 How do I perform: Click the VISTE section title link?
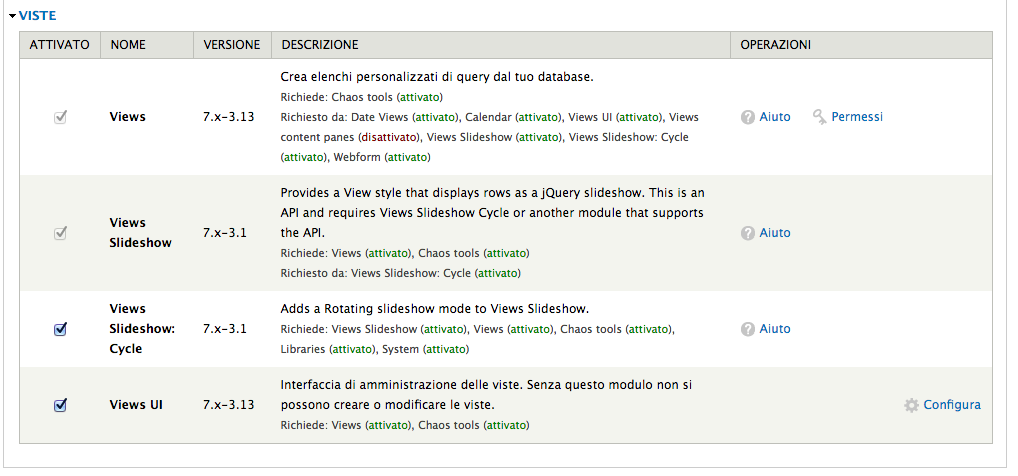tap(37, 15)
